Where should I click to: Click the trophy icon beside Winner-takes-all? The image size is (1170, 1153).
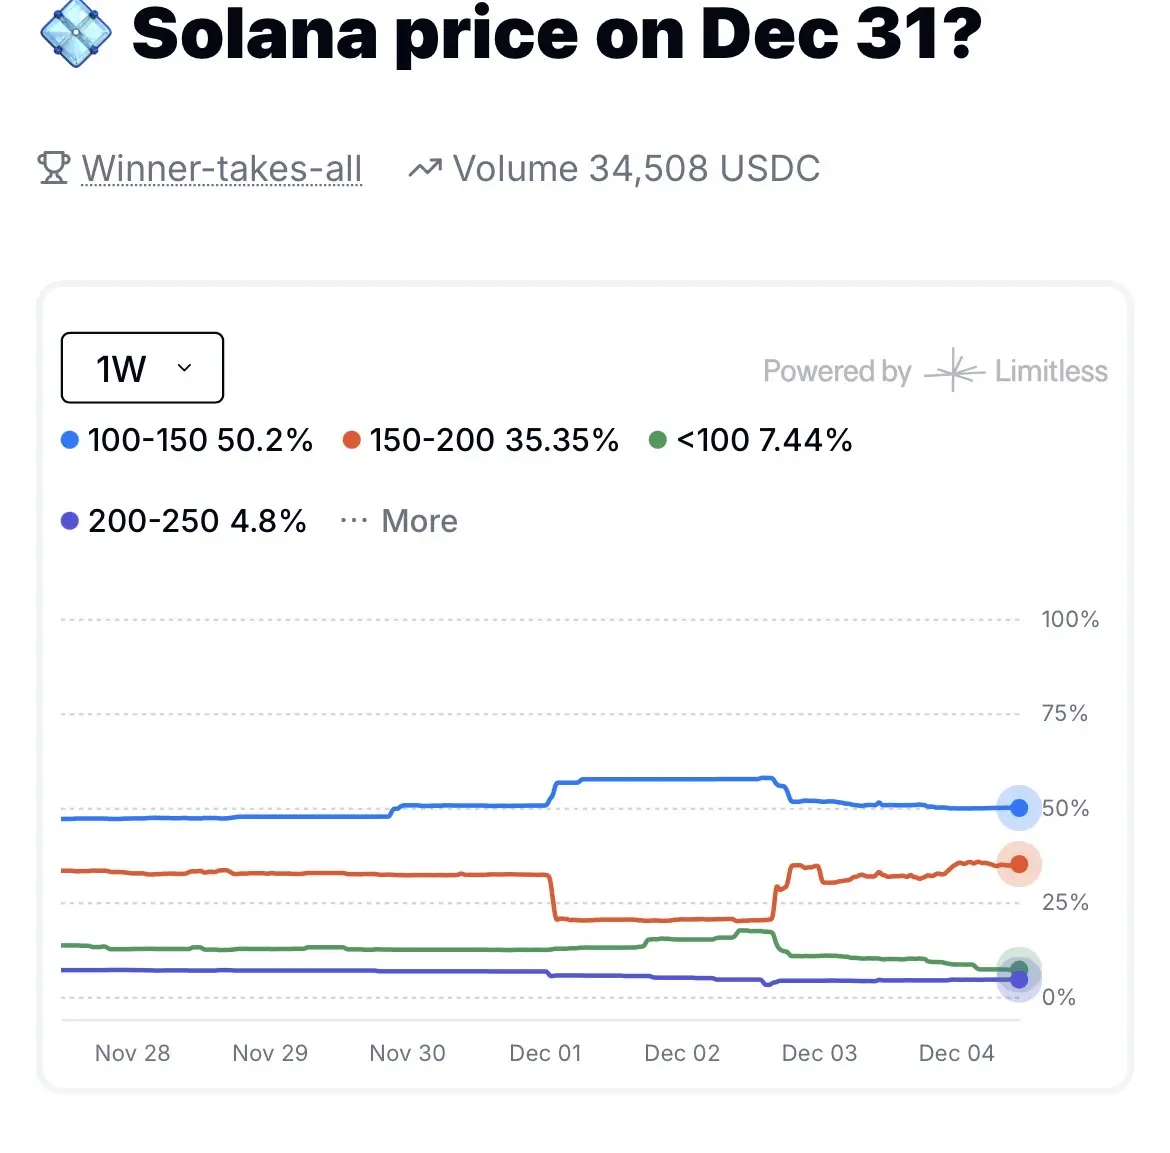coord(53,168)
